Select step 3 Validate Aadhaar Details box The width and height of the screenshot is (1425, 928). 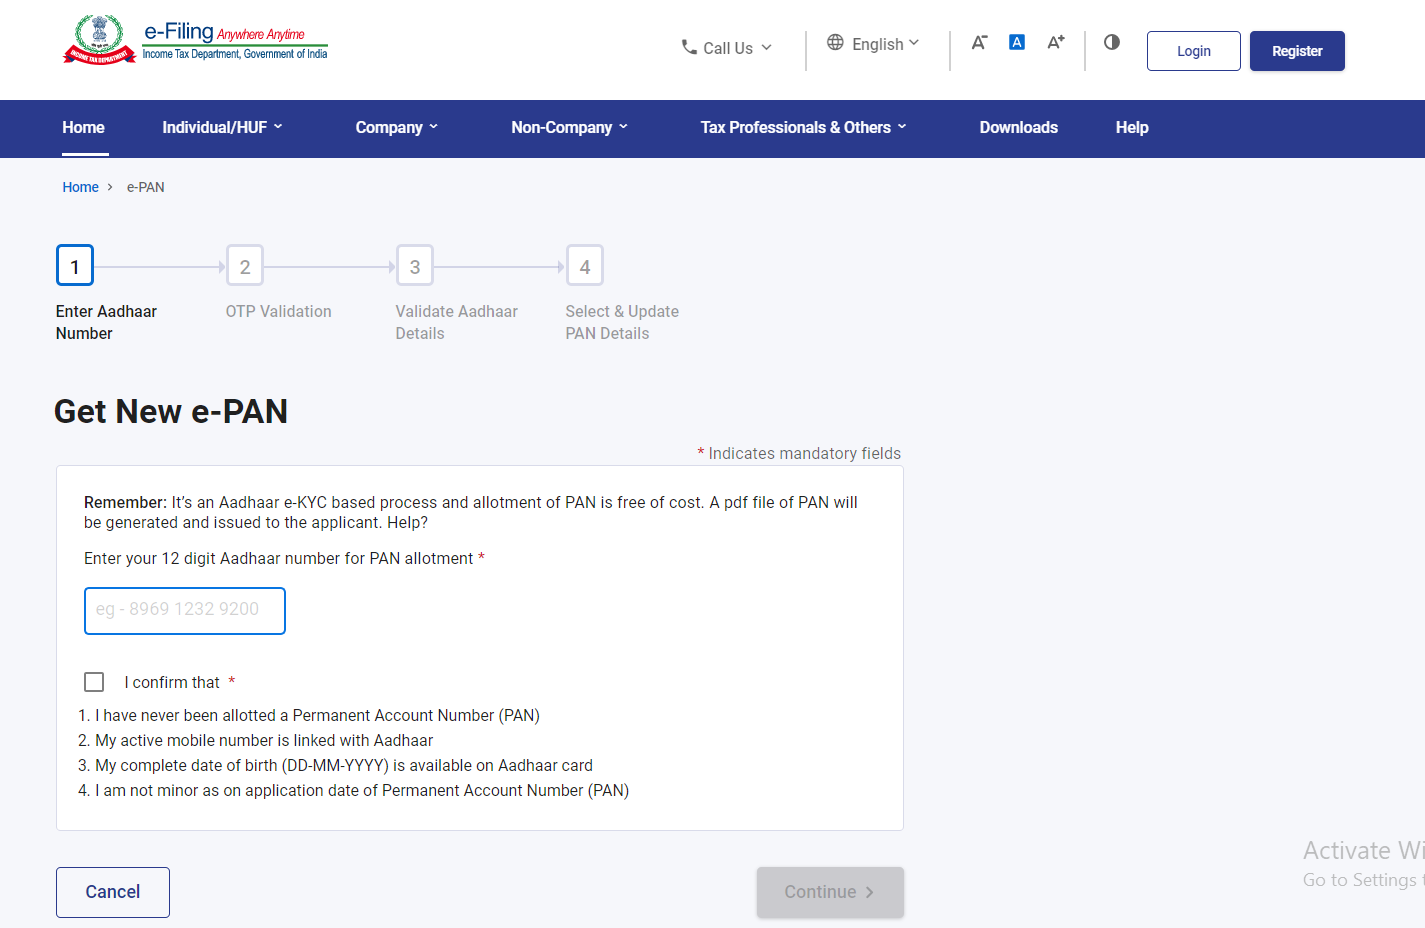[415, 266]
